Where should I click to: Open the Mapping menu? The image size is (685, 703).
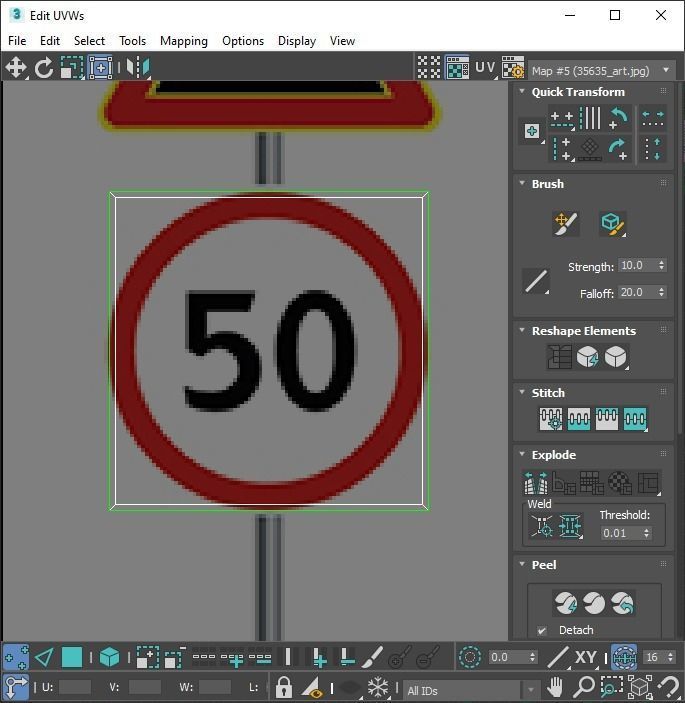point(184,41)
